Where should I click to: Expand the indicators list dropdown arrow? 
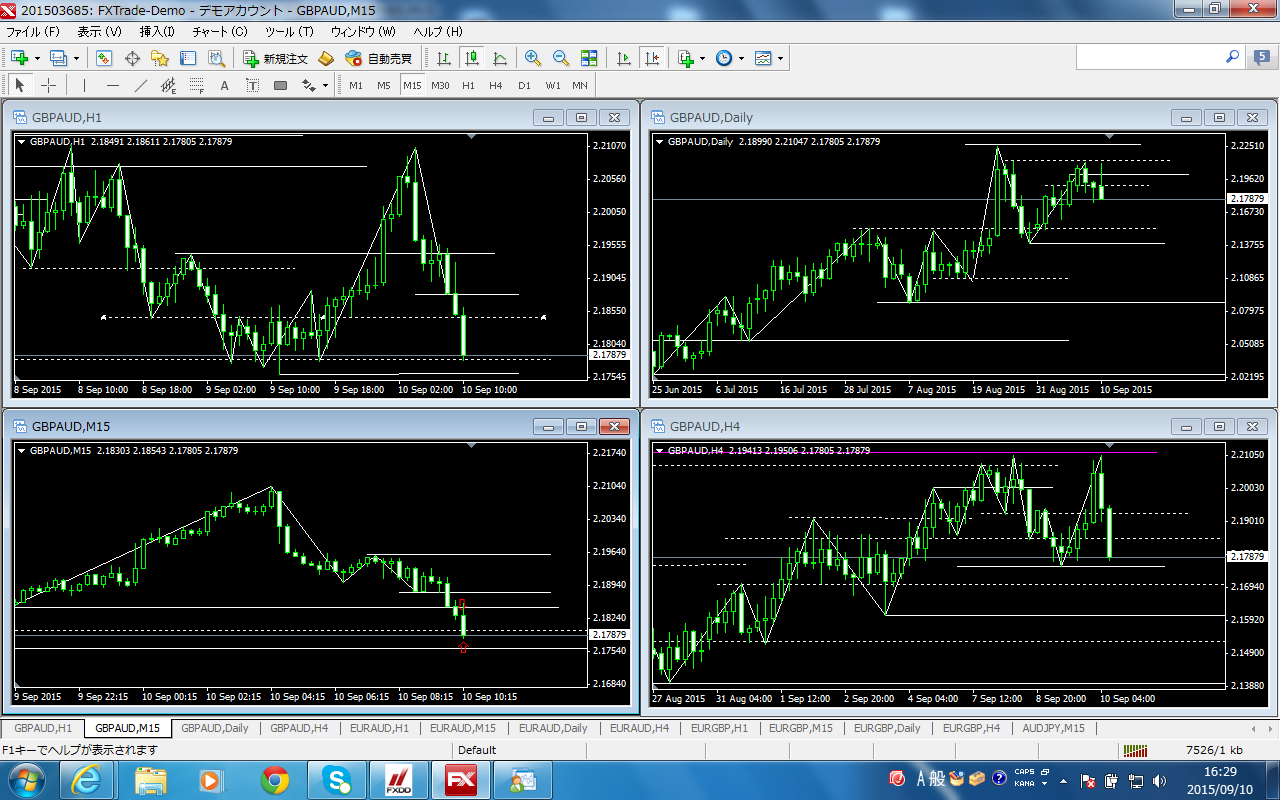point(703,58)
